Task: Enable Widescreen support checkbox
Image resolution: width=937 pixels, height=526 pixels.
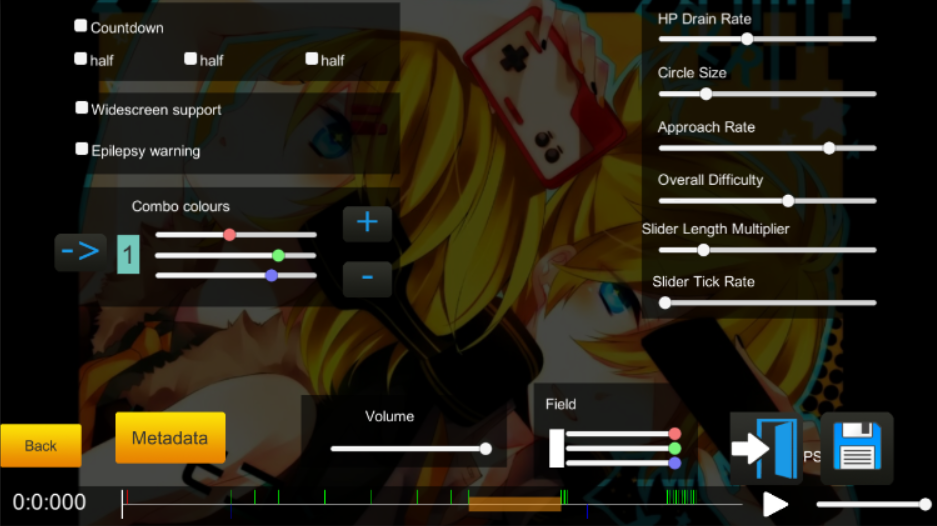Action: [82, 108]
